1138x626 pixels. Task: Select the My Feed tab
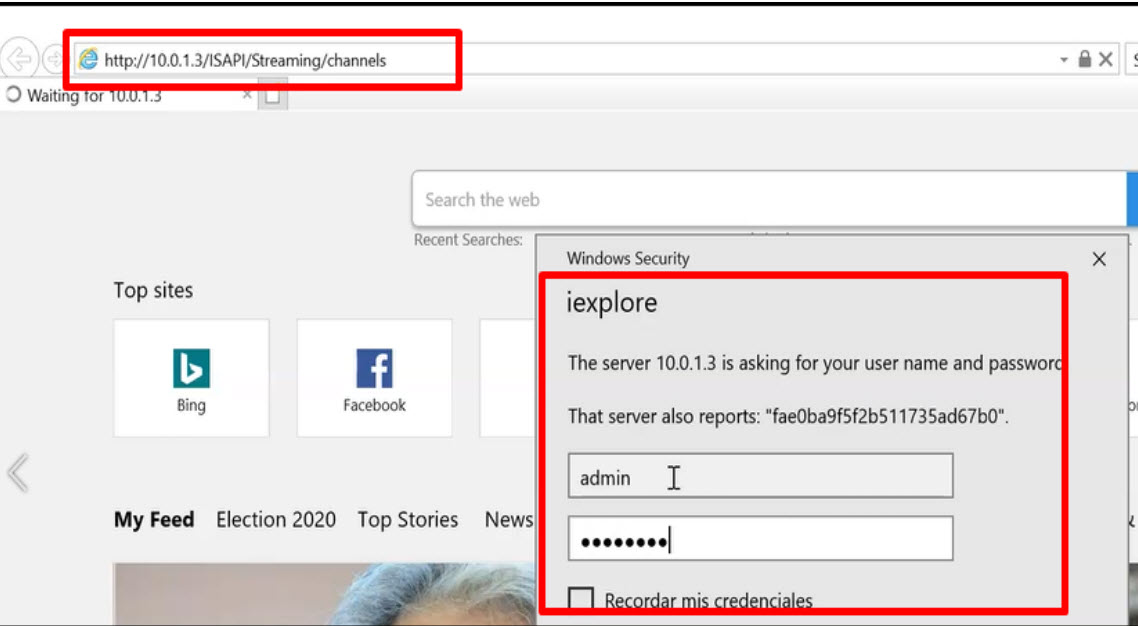(153, 519)
